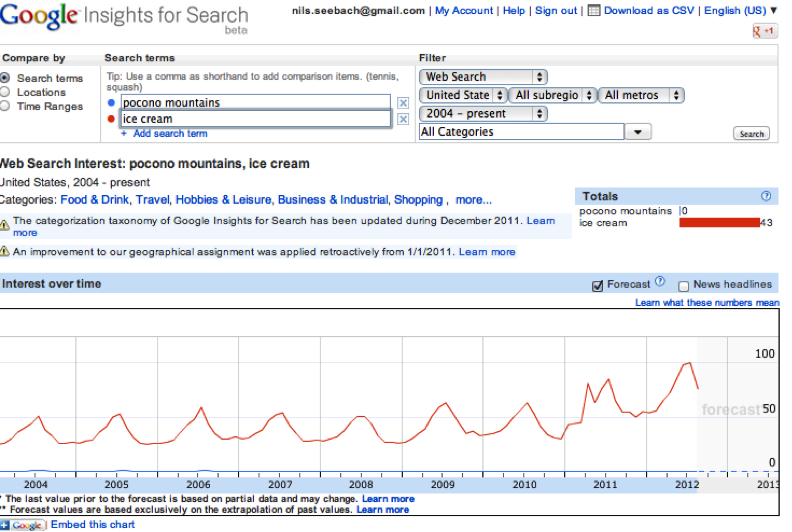Open the Food & Drink category
The image size is (792, 532).
[94, 200]
